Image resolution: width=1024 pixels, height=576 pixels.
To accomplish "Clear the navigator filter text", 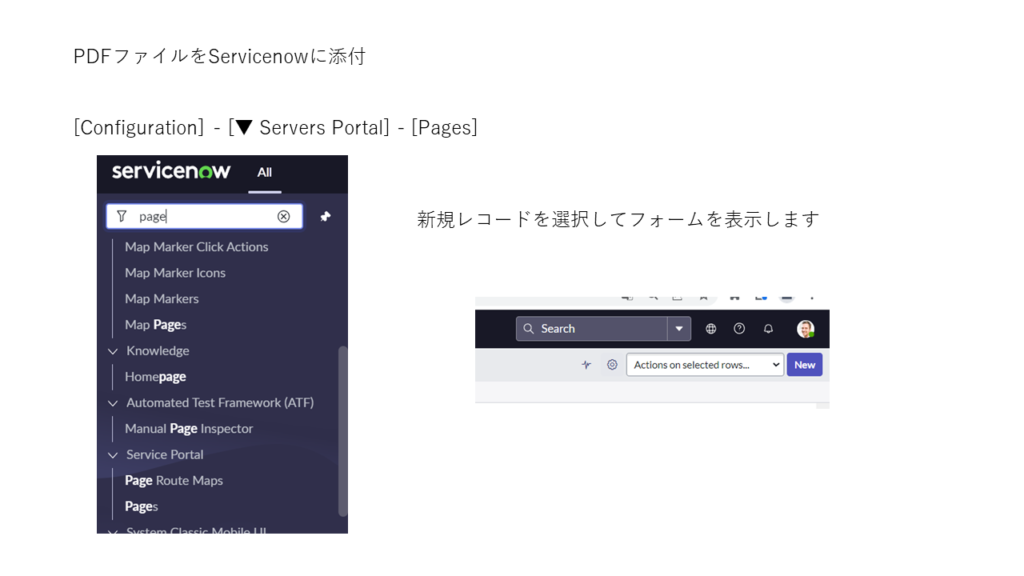I will pos(284,216).
